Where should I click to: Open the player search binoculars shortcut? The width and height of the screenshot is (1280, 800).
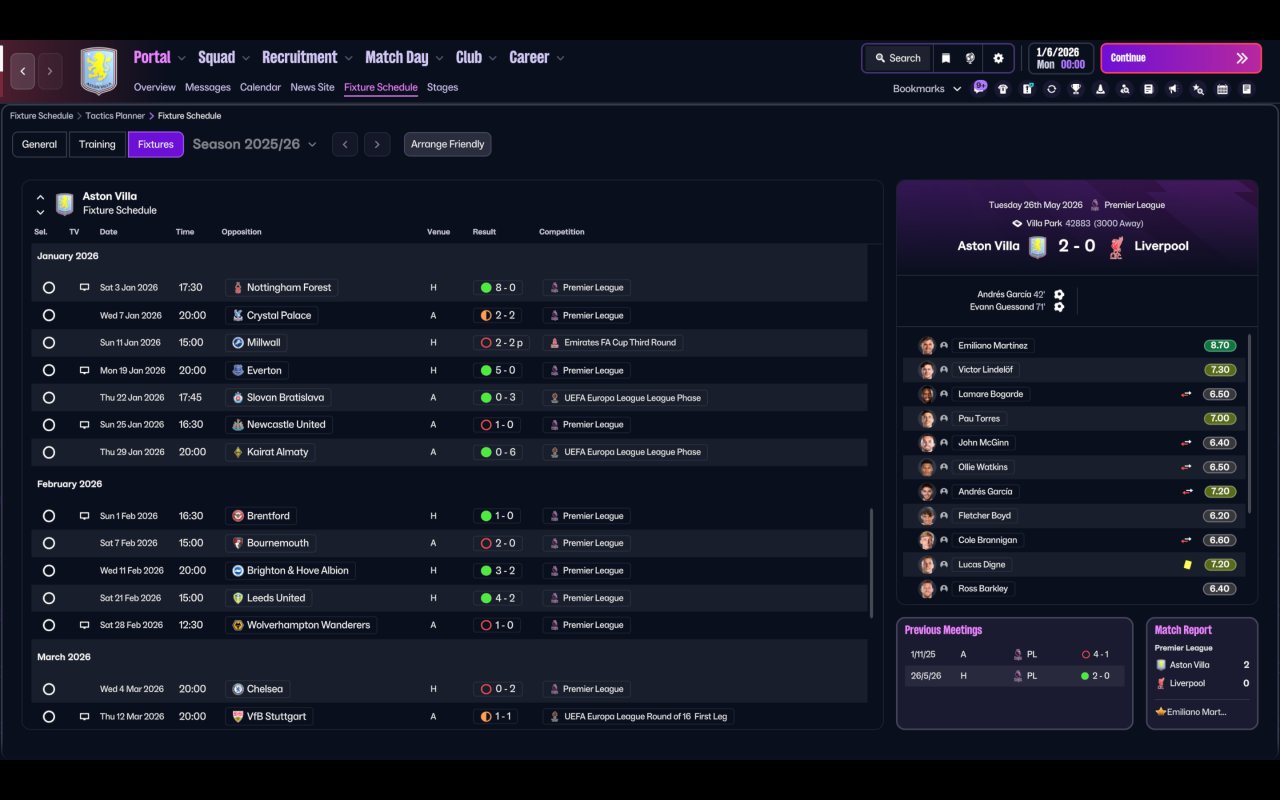pyautogui.click(x=1125, y=89)
